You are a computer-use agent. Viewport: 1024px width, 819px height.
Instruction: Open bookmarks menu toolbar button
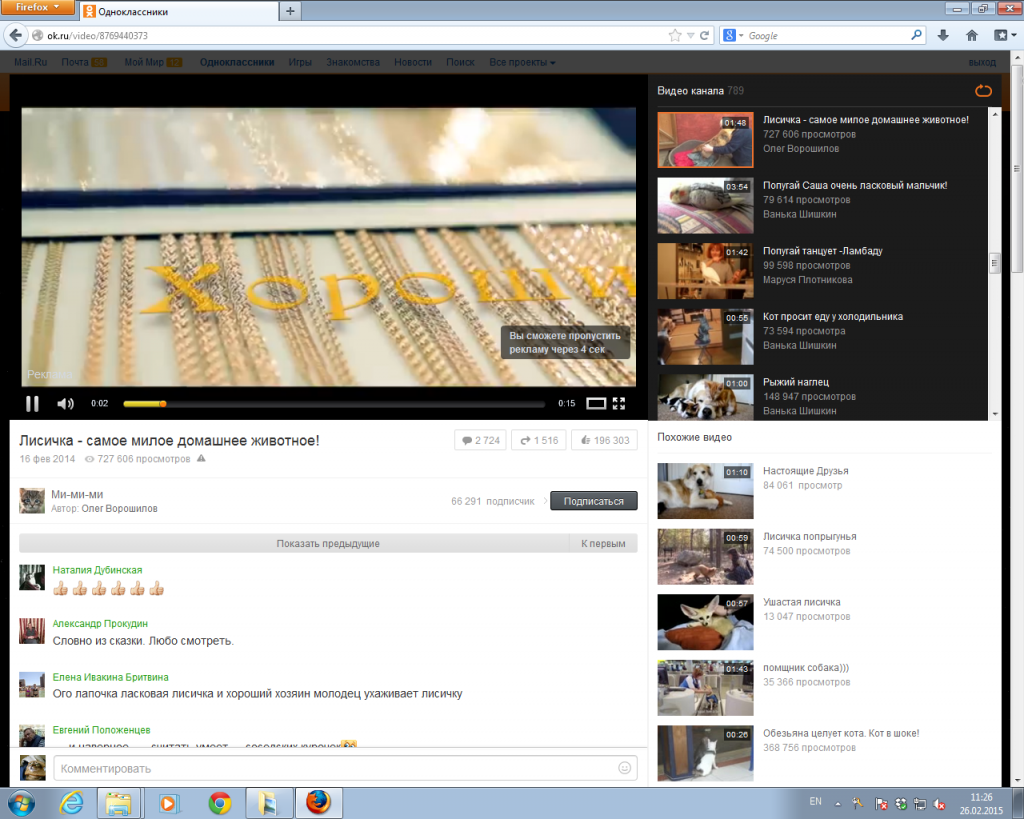[1003, 35]
